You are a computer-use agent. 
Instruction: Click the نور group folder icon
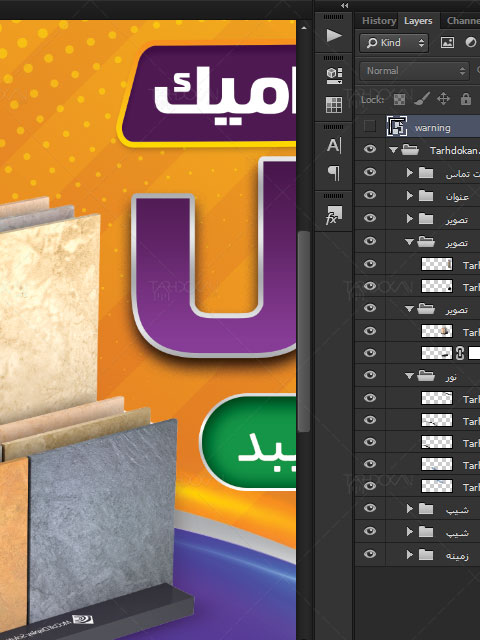(x=426, y=376)
